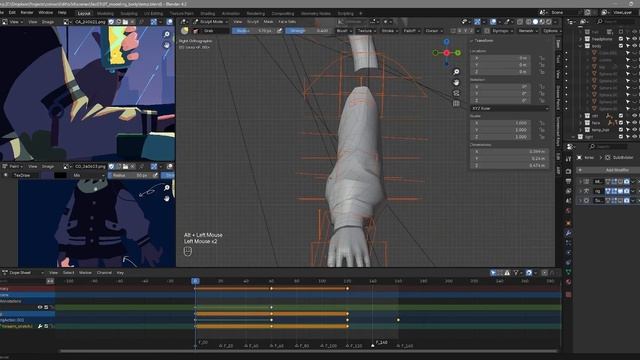Viewport: 640px width, 360px height.
Task: Toggle Dope Sheet only-show-selected arrow icon
Action: 493,273
